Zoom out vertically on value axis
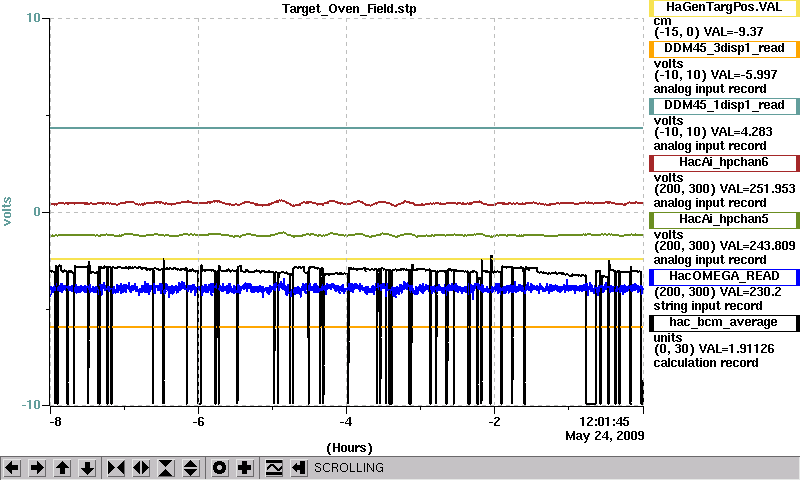This screenshot has height=480, width=800. coord(191,468)
